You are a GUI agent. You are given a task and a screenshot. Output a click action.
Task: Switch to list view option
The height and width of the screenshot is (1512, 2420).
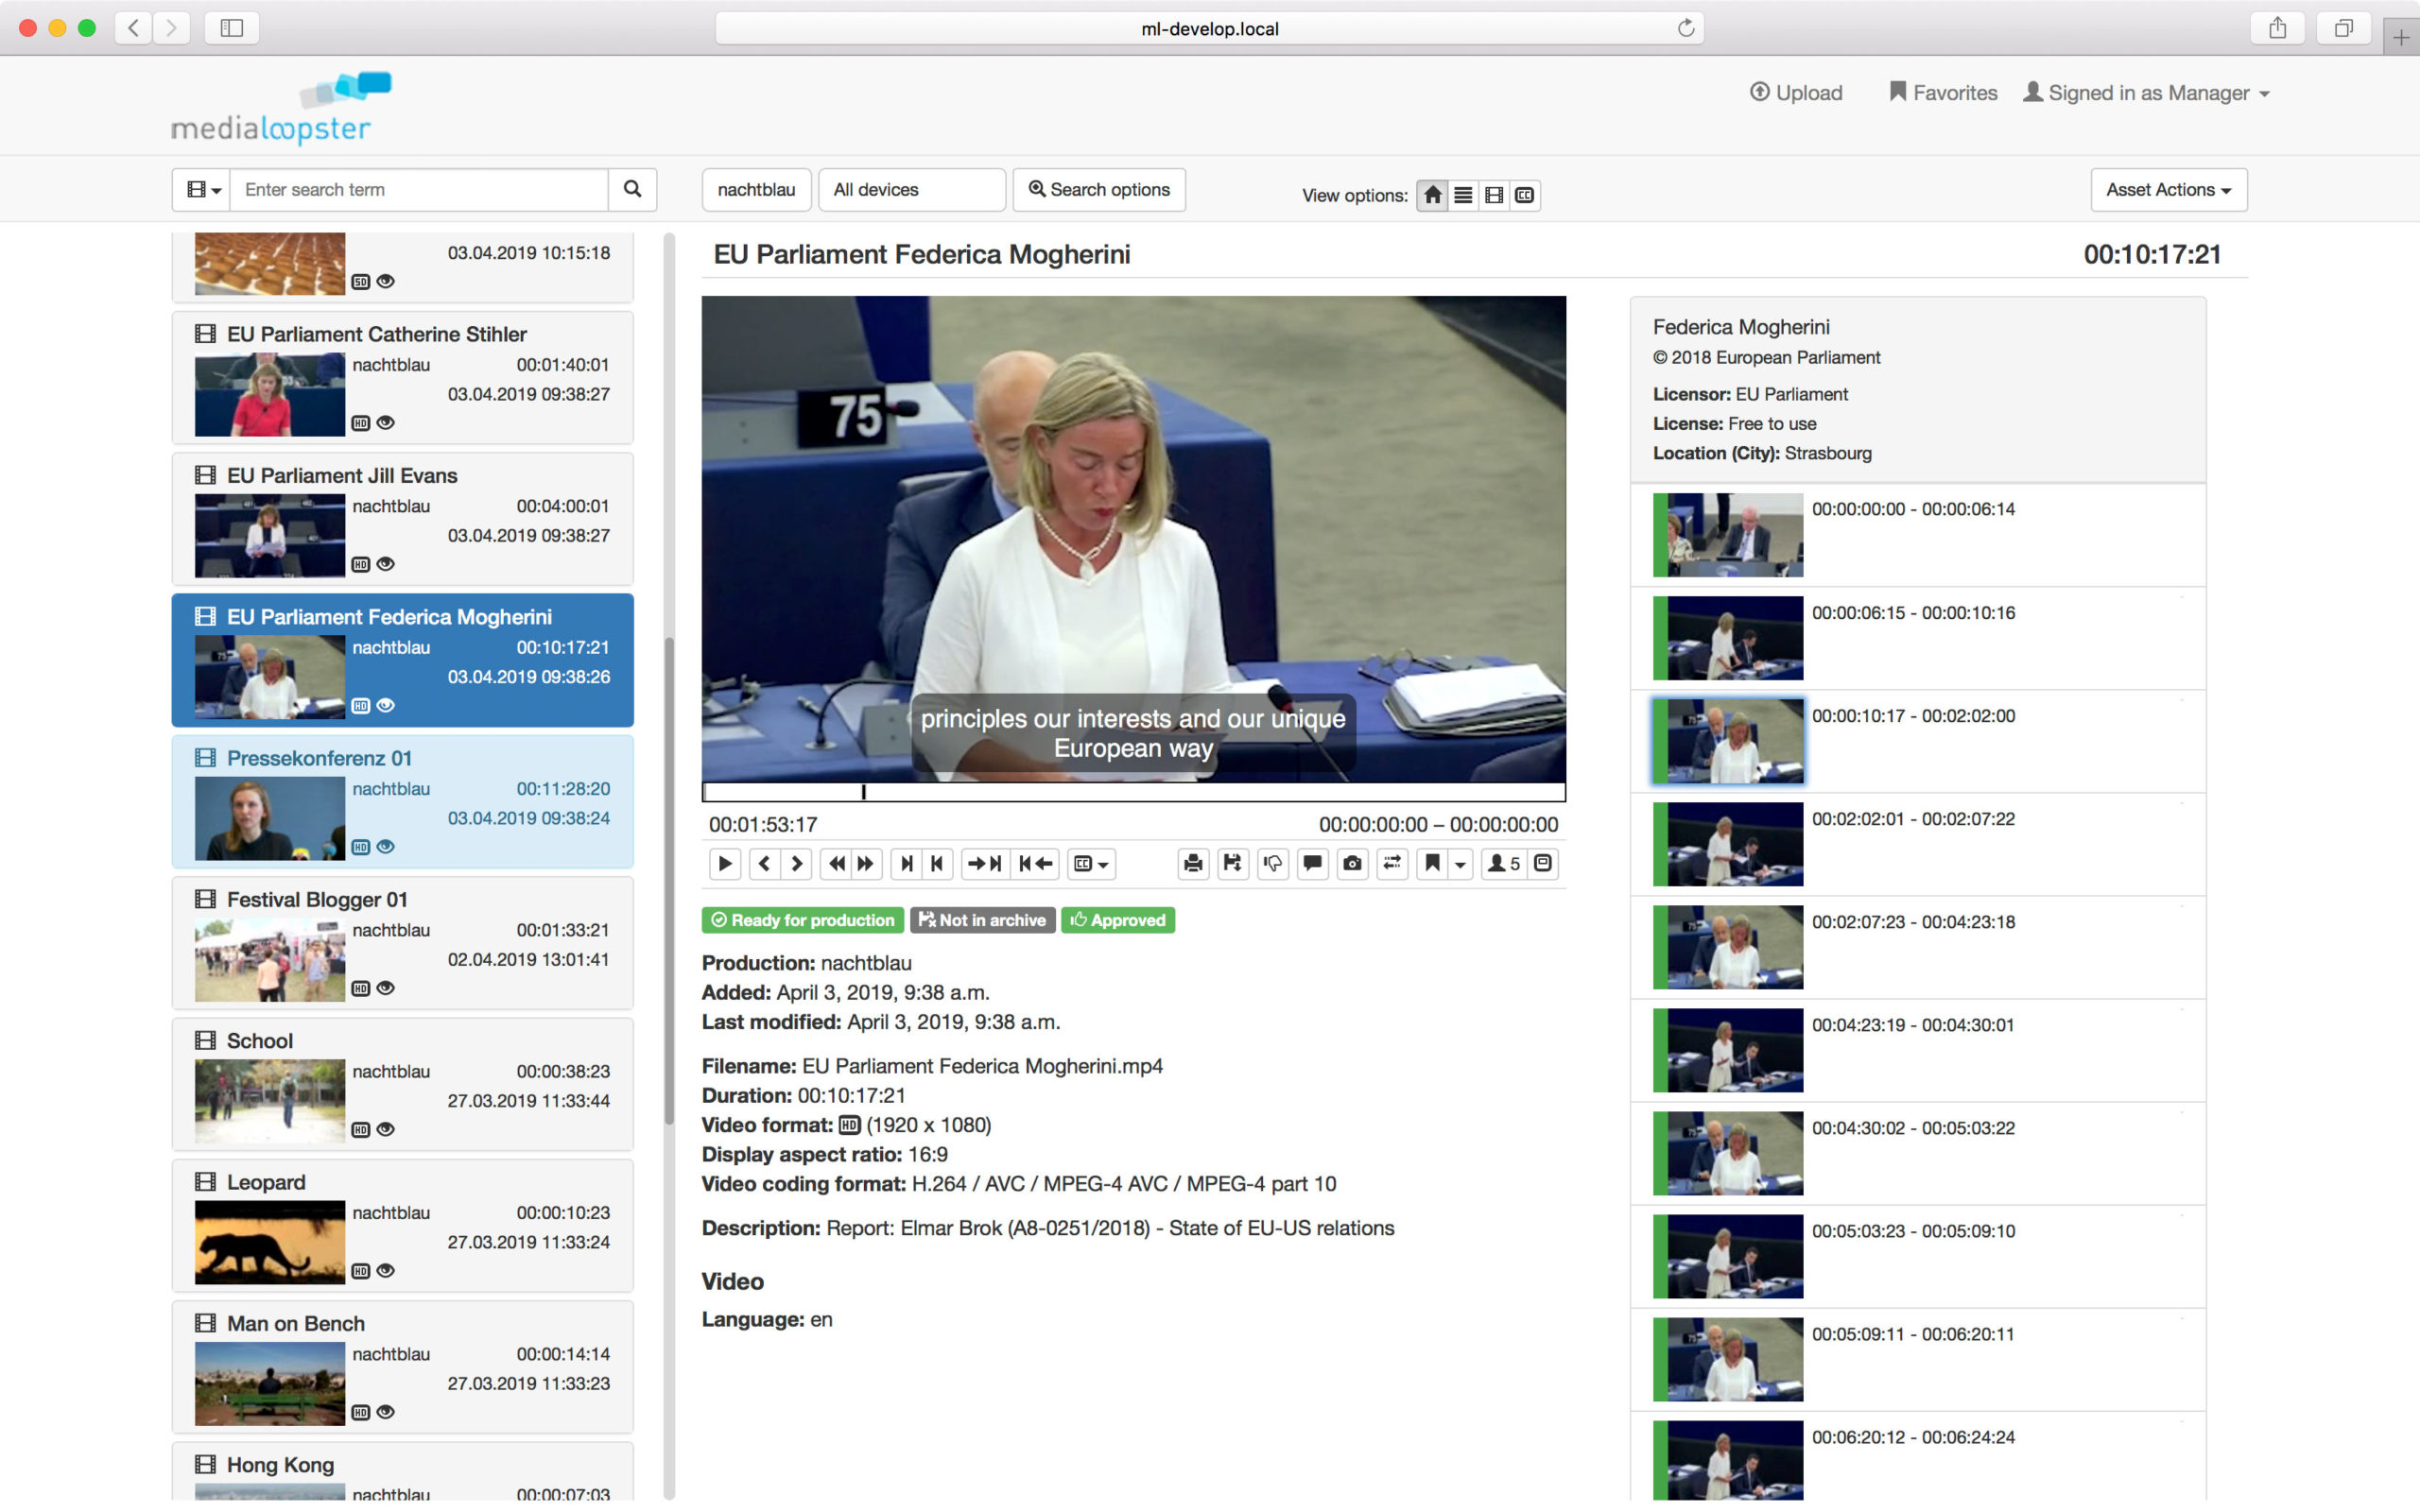point(1463,195)
